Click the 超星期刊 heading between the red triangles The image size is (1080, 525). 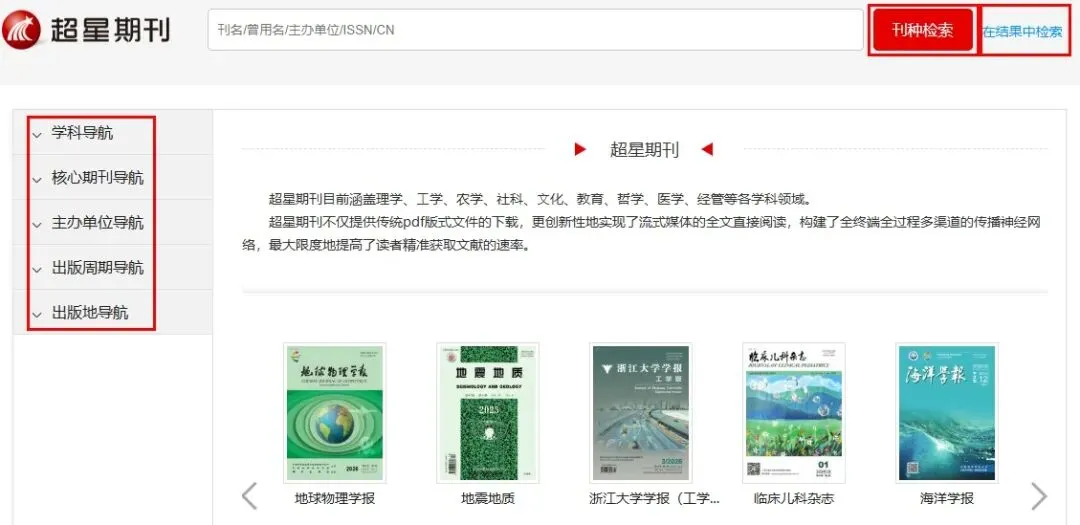tap(645, 150)
